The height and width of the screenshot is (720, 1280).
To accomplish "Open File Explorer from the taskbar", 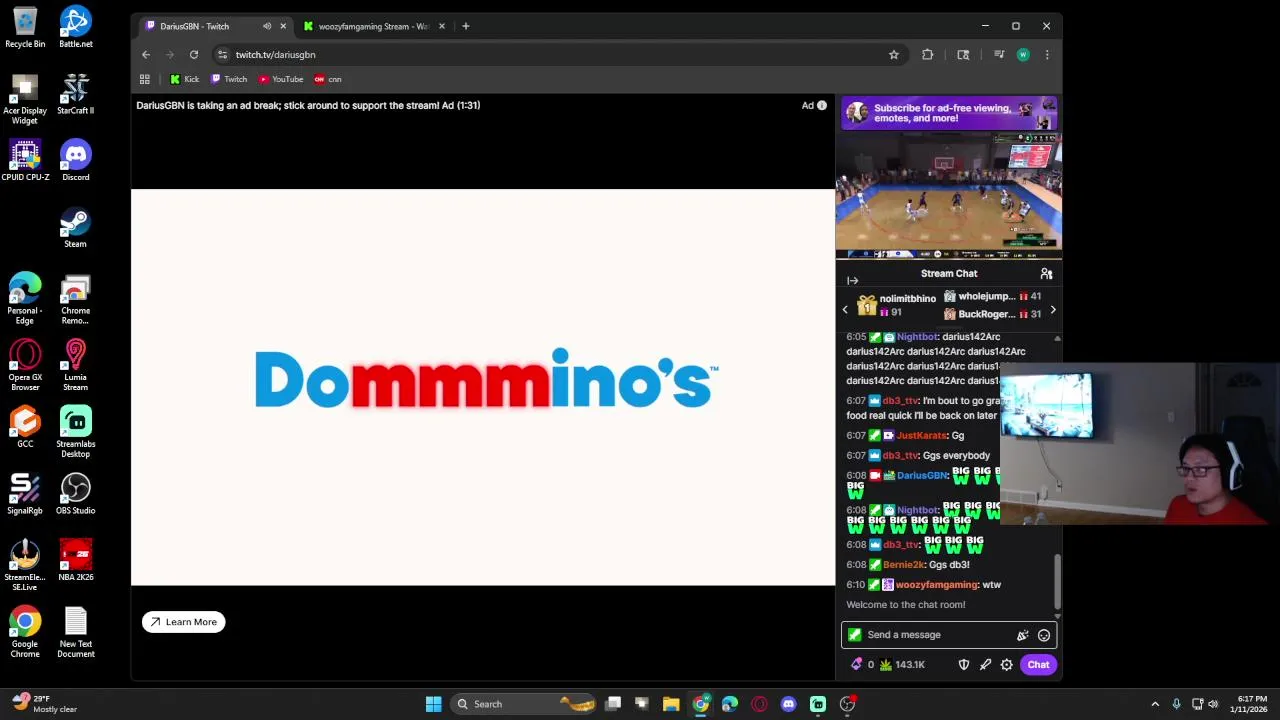I will 671,704.
